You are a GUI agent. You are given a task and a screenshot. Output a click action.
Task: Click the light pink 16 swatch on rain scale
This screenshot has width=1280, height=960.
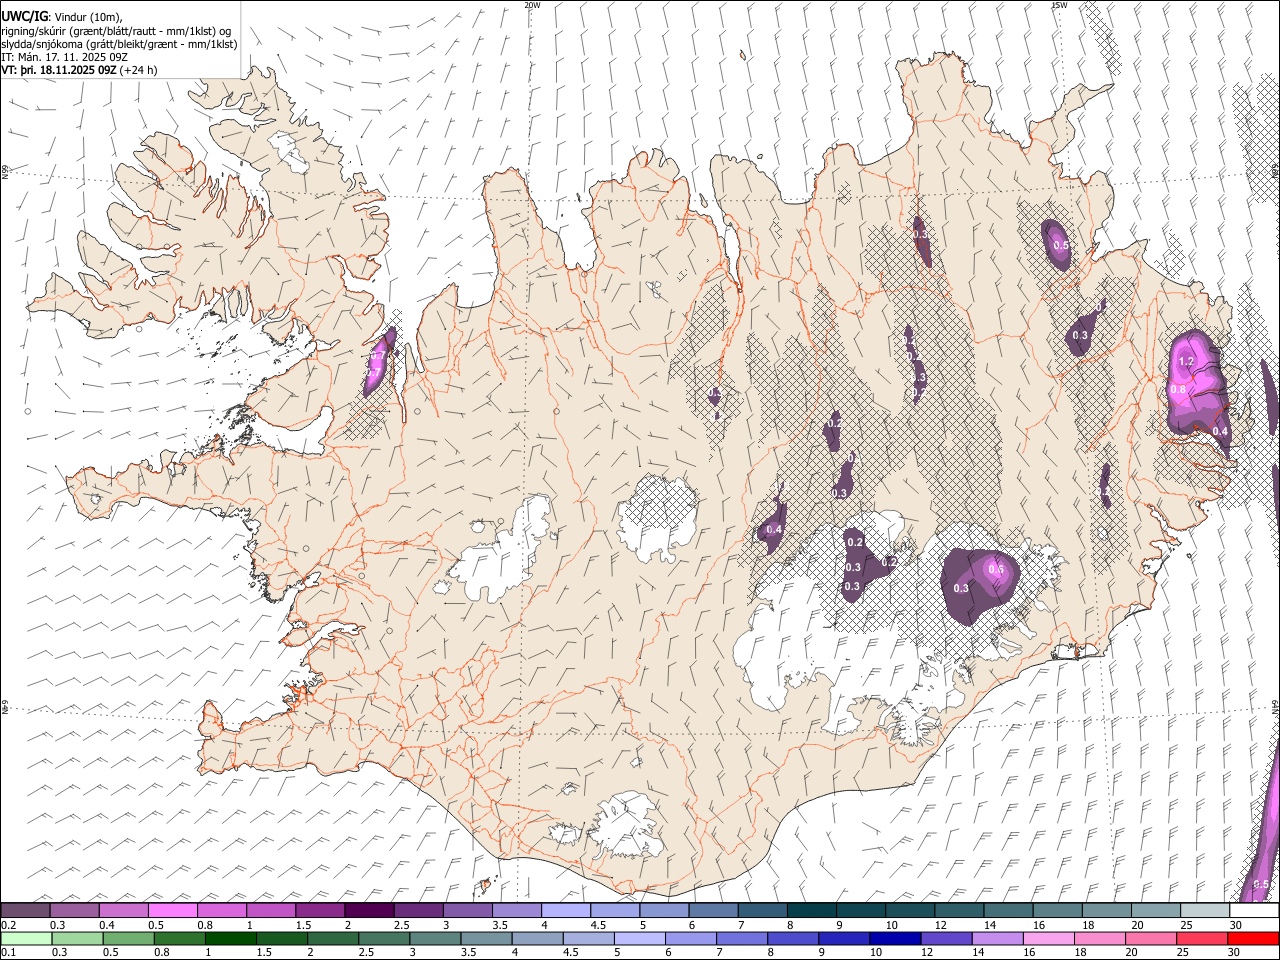click(1048, 939)
